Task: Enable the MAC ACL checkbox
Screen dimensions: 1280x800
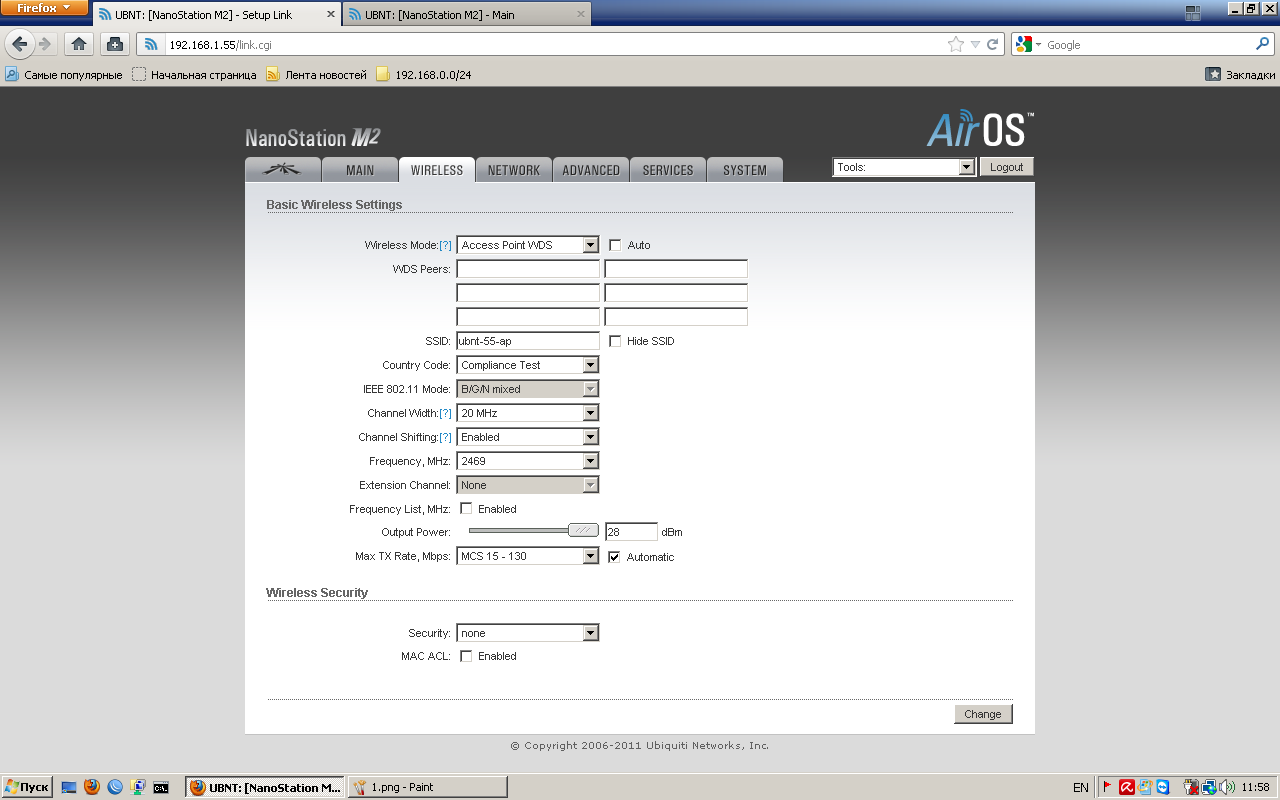Action: [x=466, y=656]
